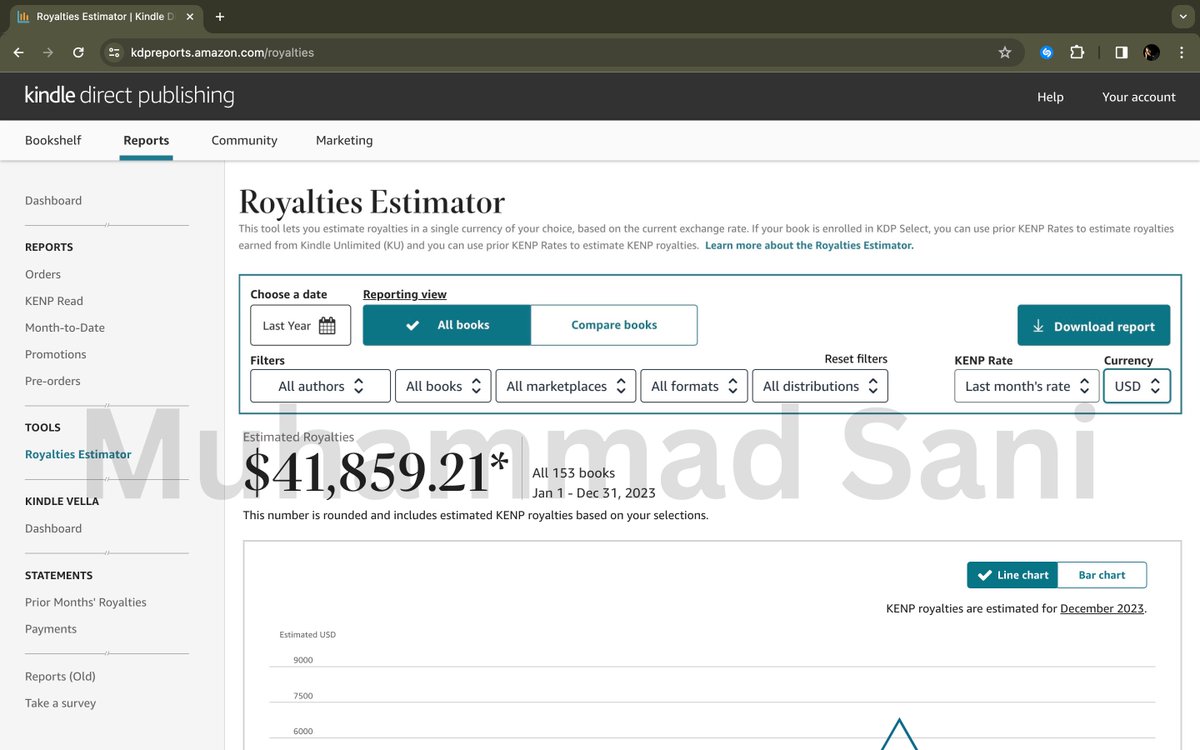The width and height of the screenshot is (1200, 750).
Task: Open the browser extensions puzzle icon
Action: pyautogui.click(x=1077, y=52)
